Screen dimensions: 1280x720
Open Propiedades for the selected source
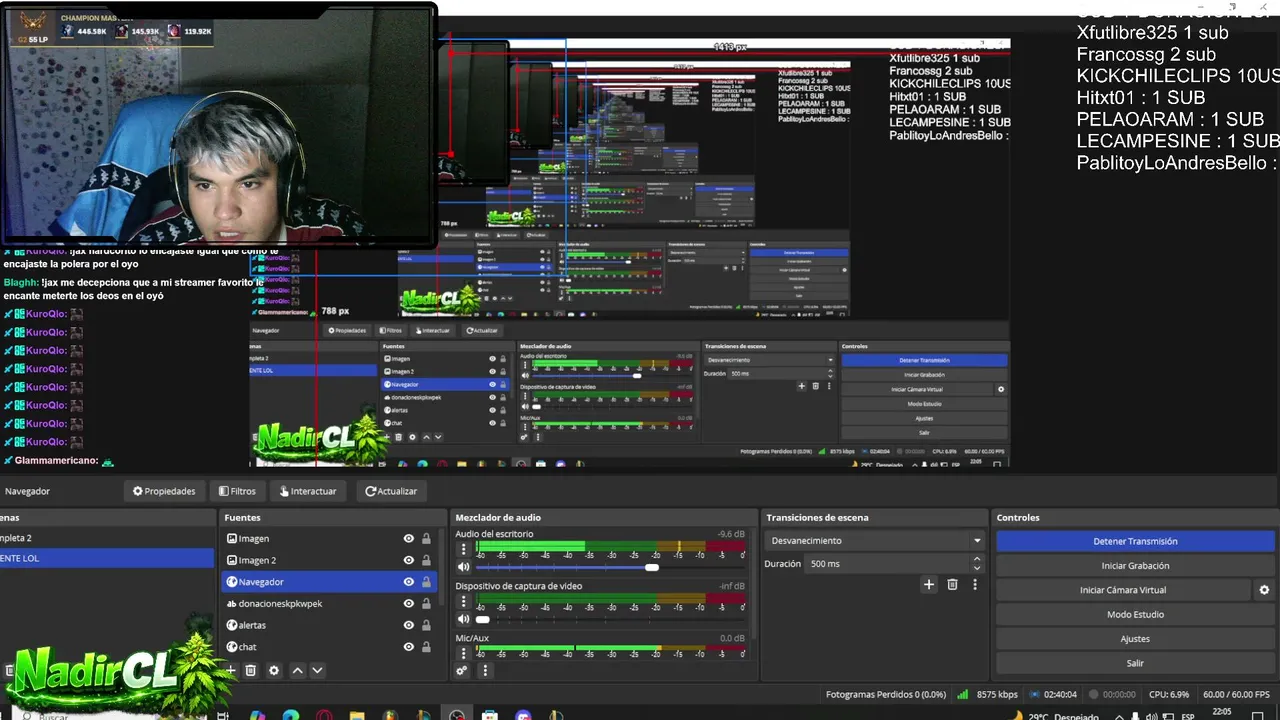(x=164, y=491)
